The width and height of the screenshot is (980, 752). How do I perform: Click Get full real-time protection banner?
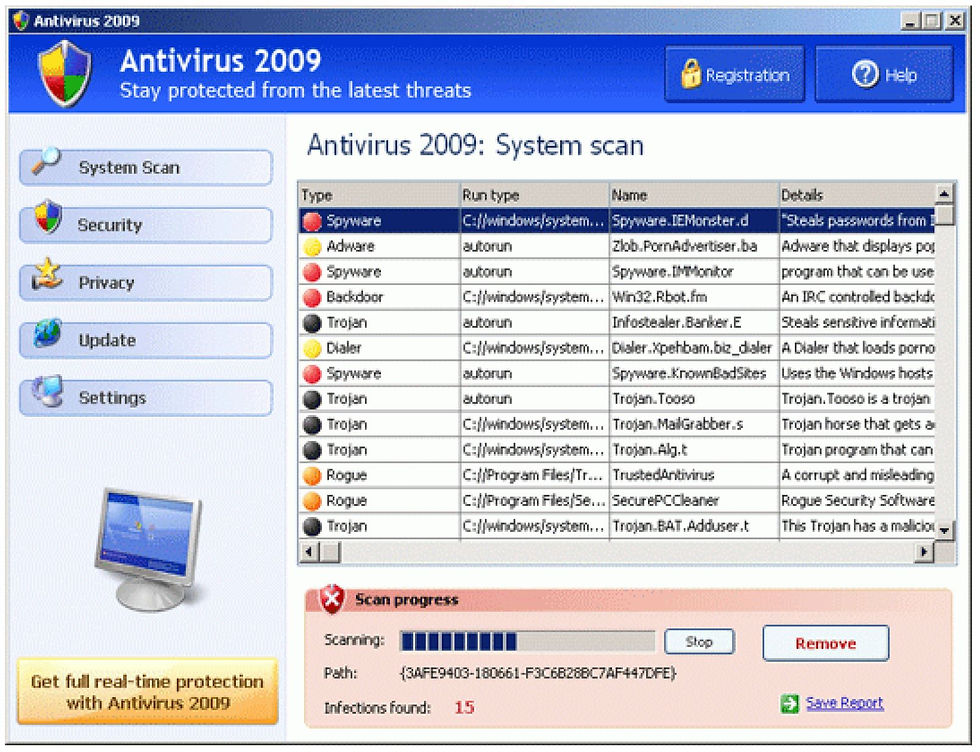pyautogui.click(x=148, y=691)
